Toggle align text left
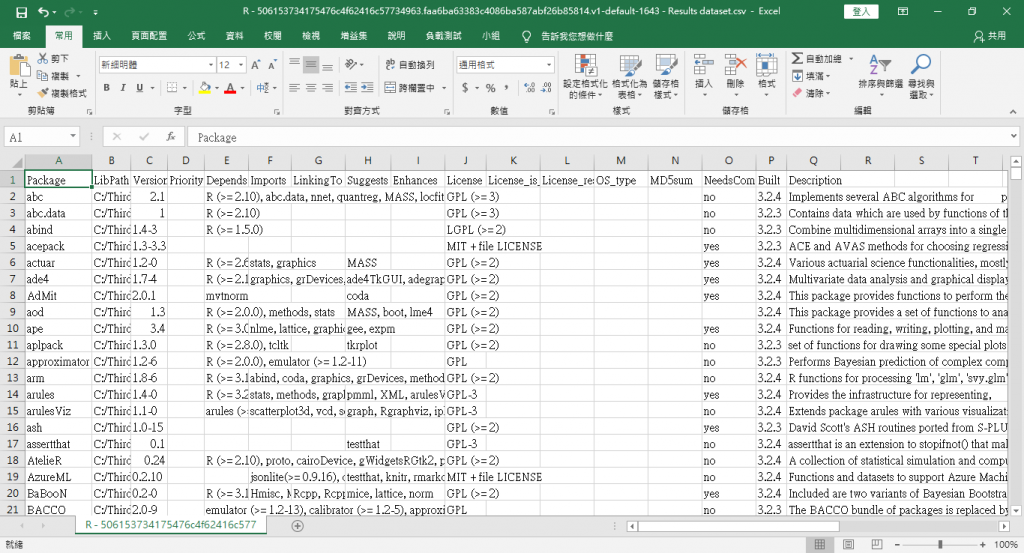 [295, 87]
